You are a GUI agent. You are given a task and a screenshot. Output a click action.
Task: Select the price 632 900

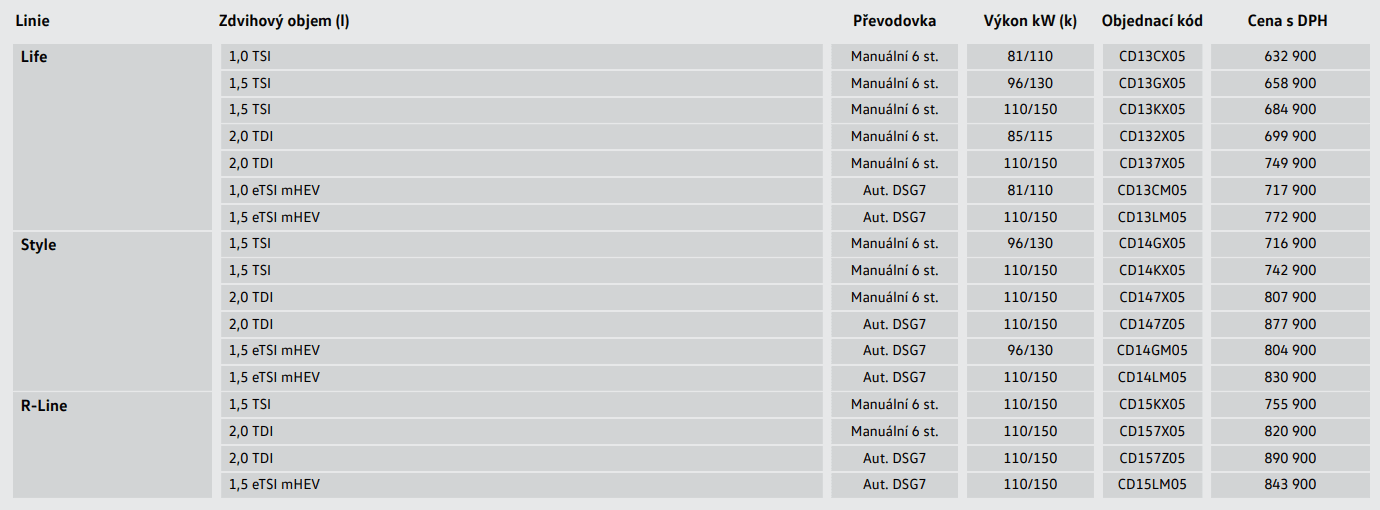(x=1289, y=56)
